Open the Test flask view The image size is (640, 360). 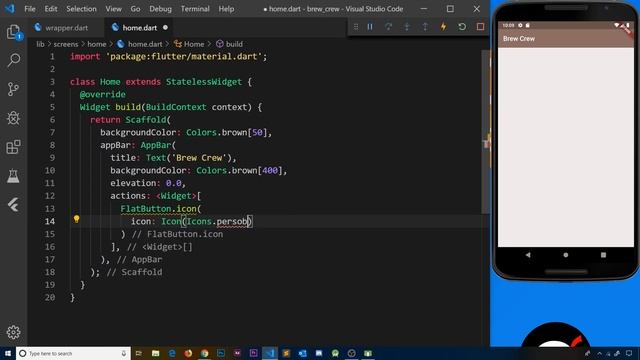(x=13, y=176)
